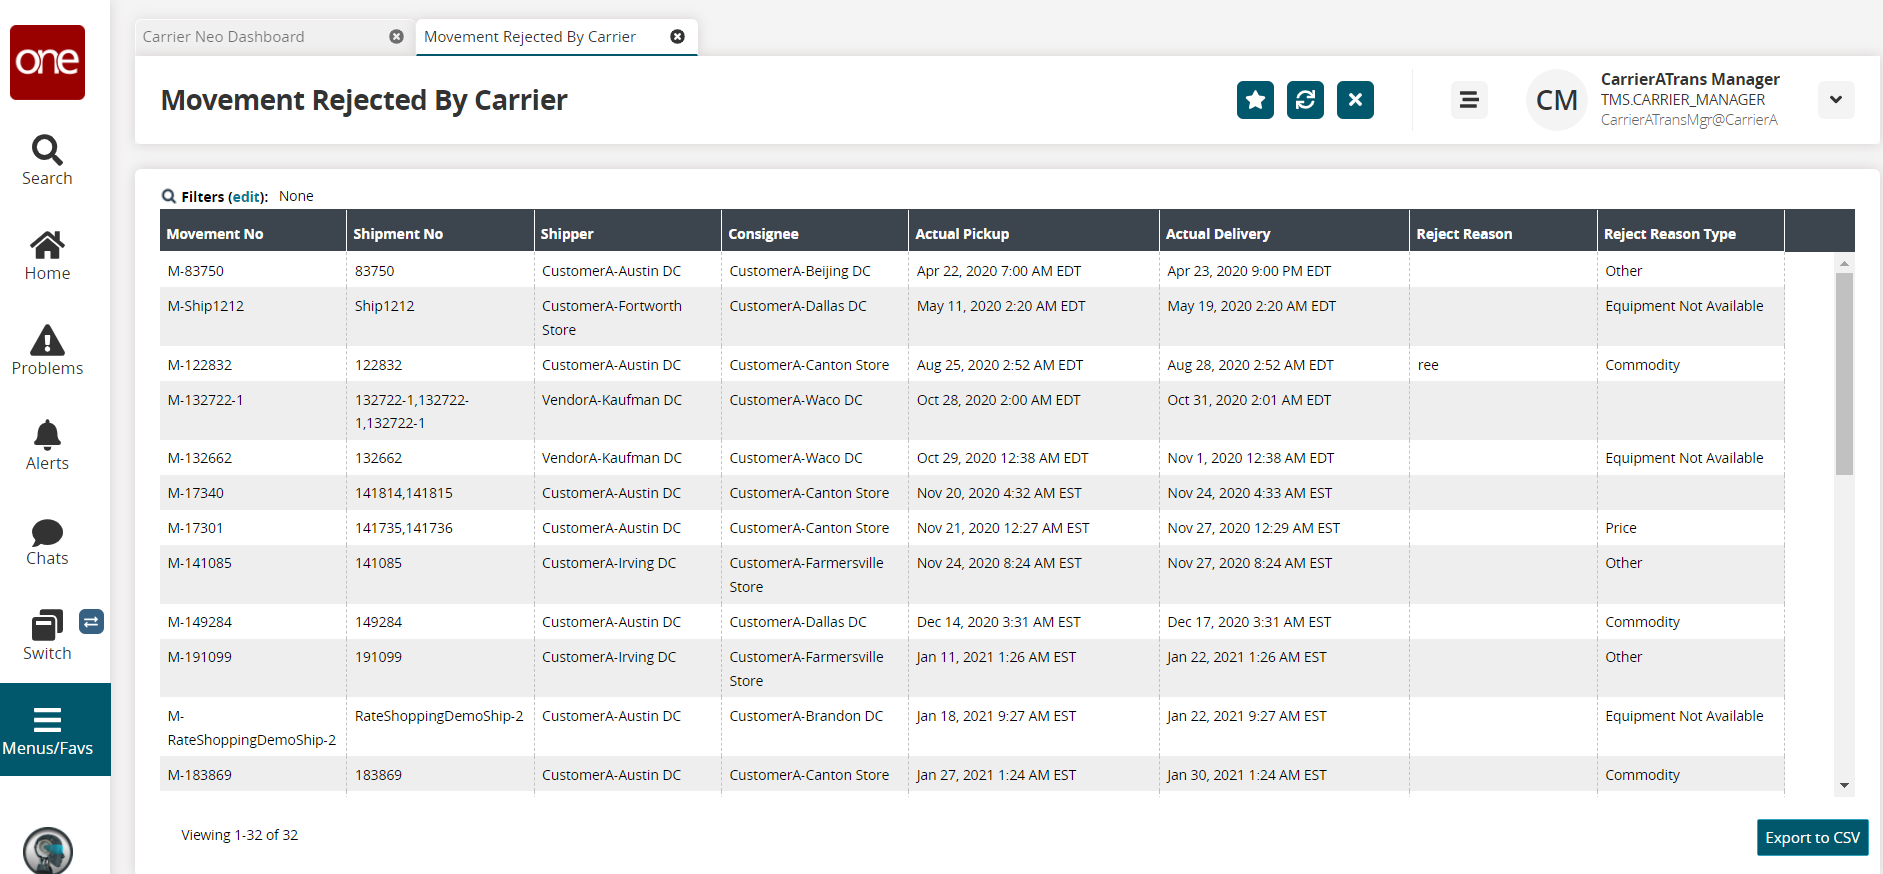1883x874 pixels.
Task: Sort by the Movement No column header
Action: 253,233
